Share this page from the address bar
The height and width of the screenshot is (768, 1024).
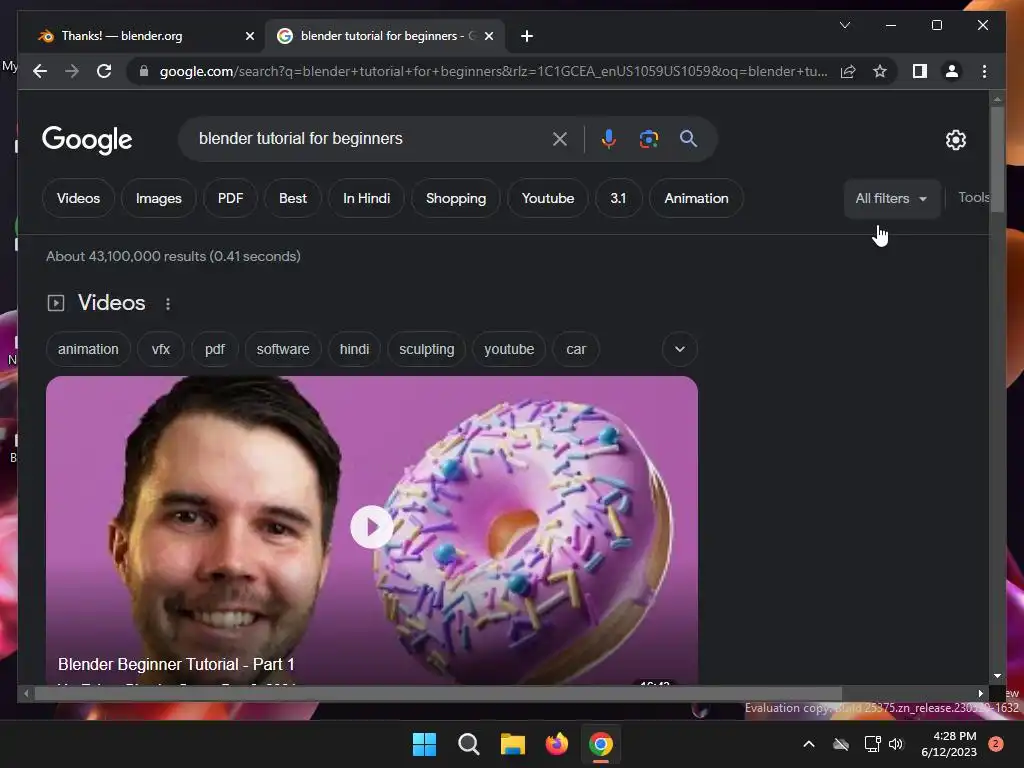point(848,71)
